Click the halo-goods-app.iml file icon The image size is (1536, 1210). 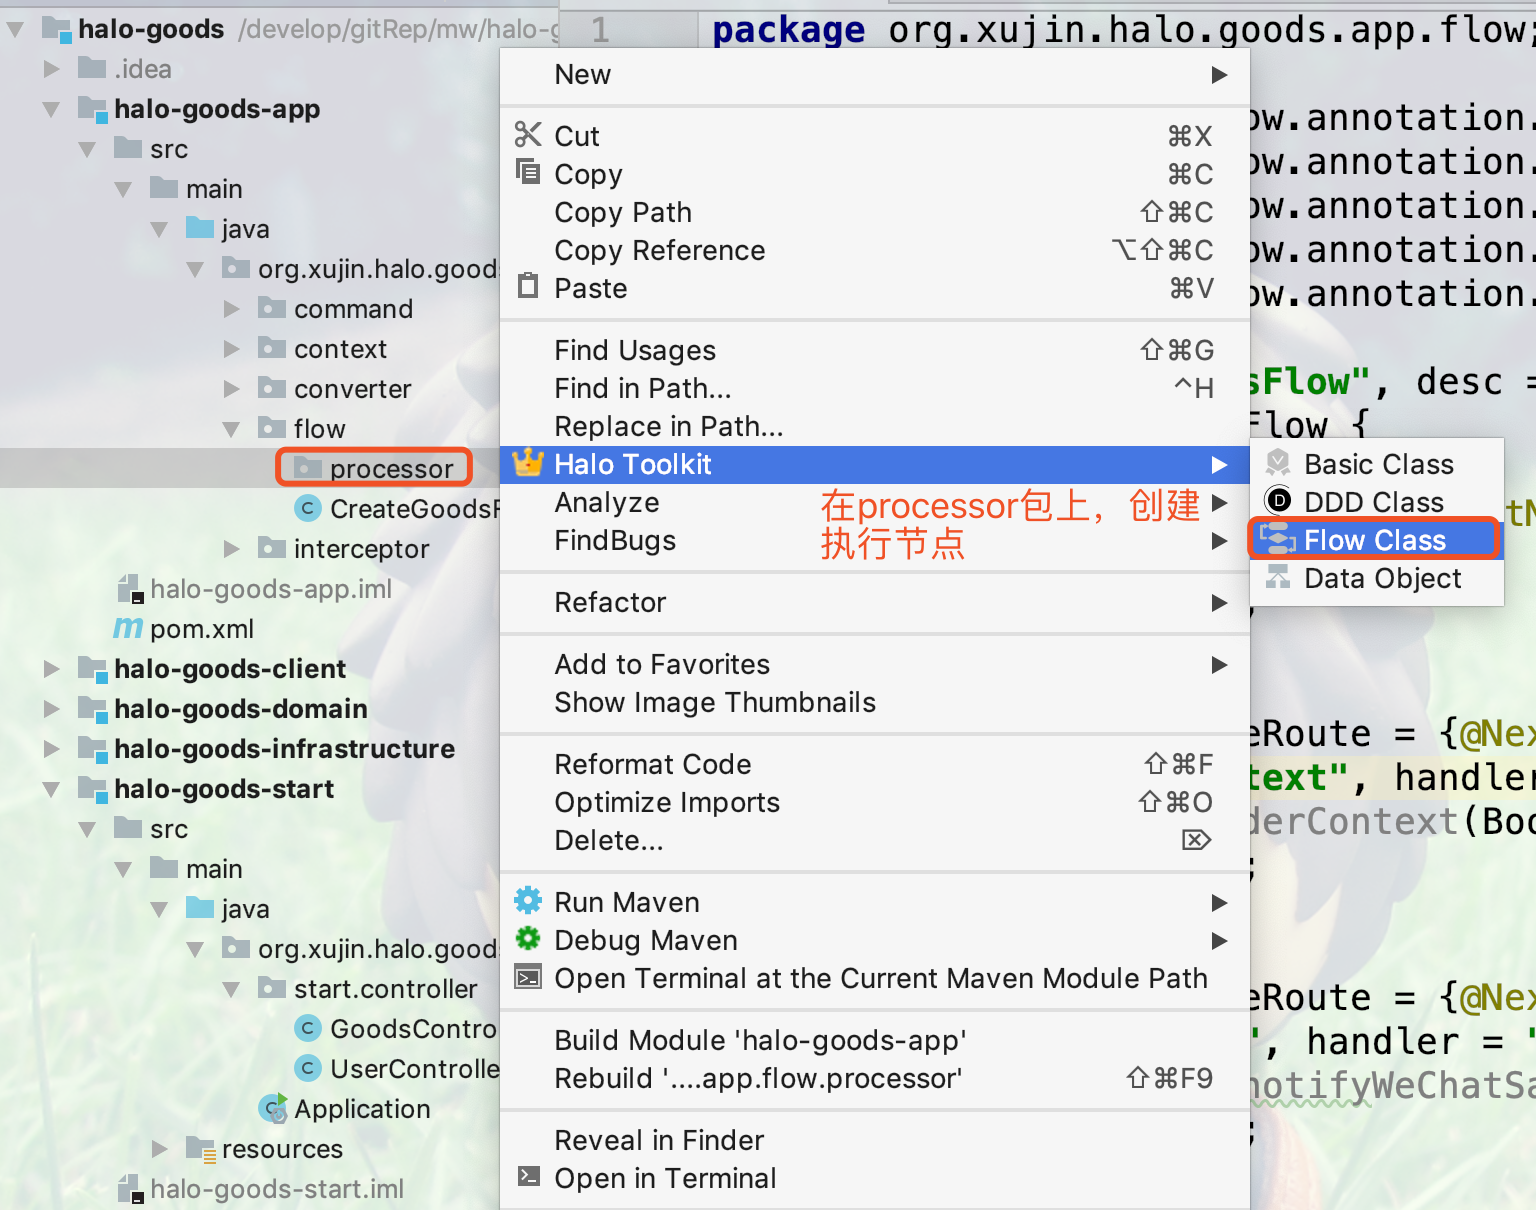130,588
